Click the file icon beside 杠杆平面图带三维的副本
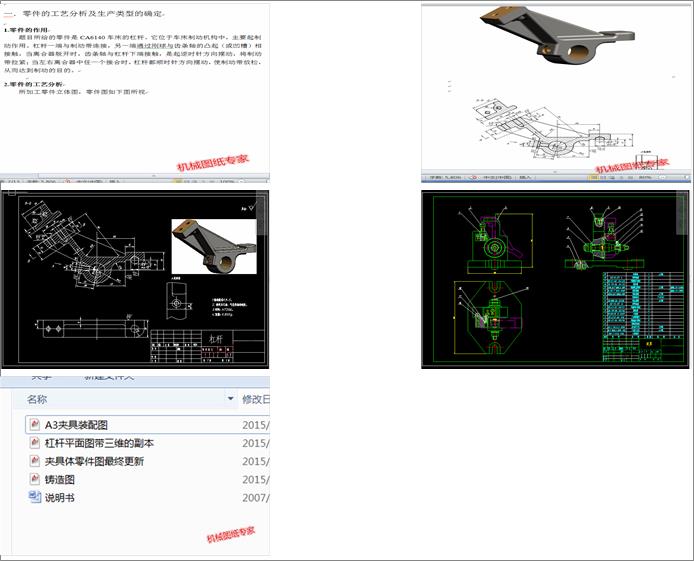 [34, 443]
